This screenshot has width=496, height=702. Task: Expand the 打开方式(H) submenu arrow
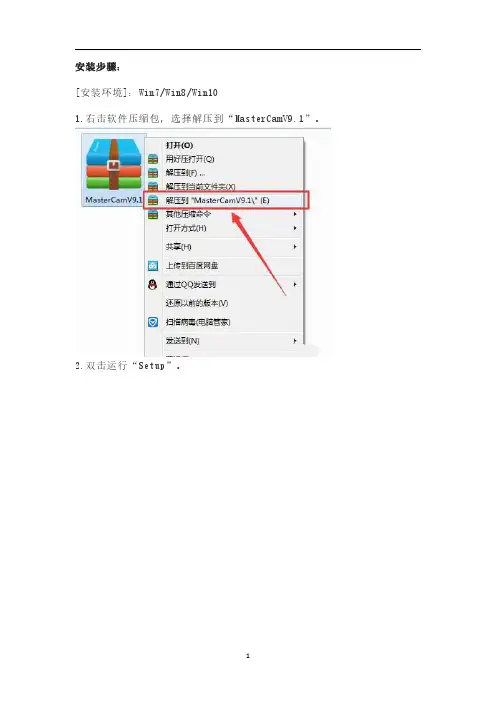tap(295, 228)
